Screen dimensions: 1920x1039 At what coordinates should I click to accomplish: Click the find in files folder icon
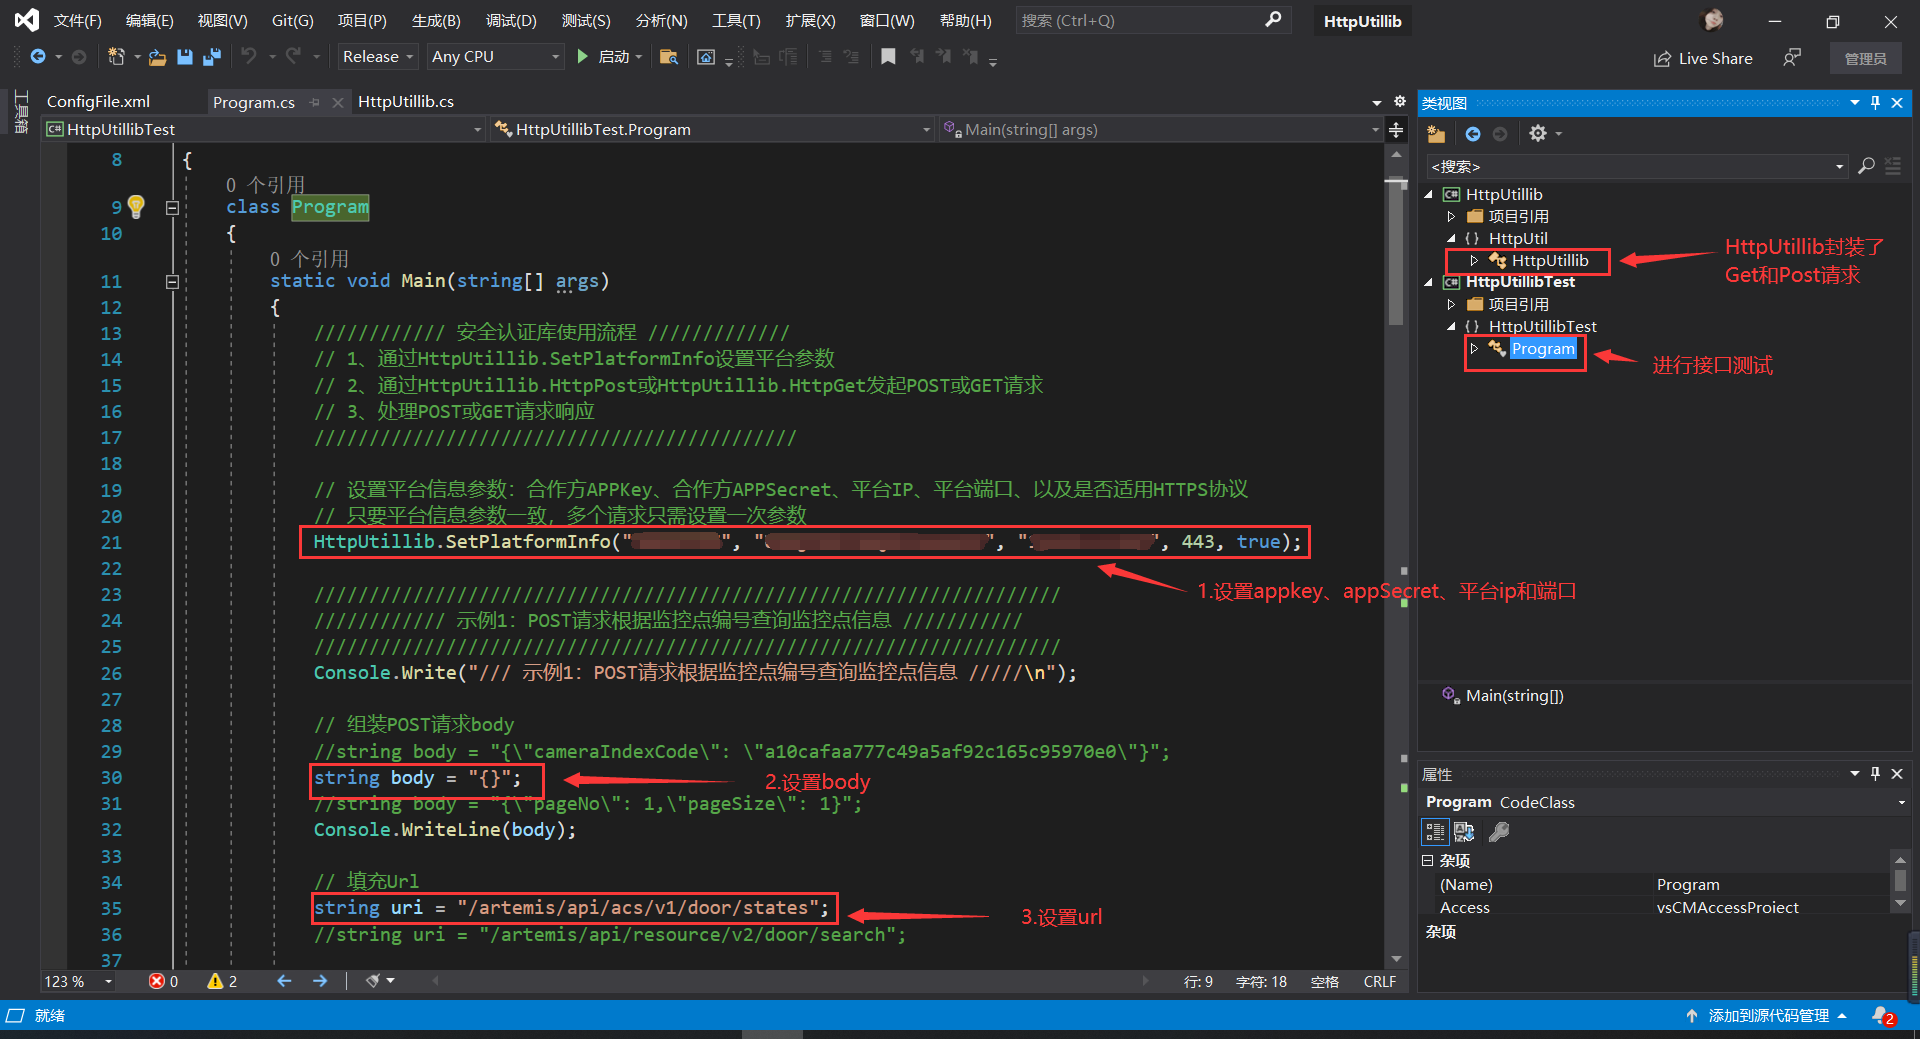pos(669,57)
